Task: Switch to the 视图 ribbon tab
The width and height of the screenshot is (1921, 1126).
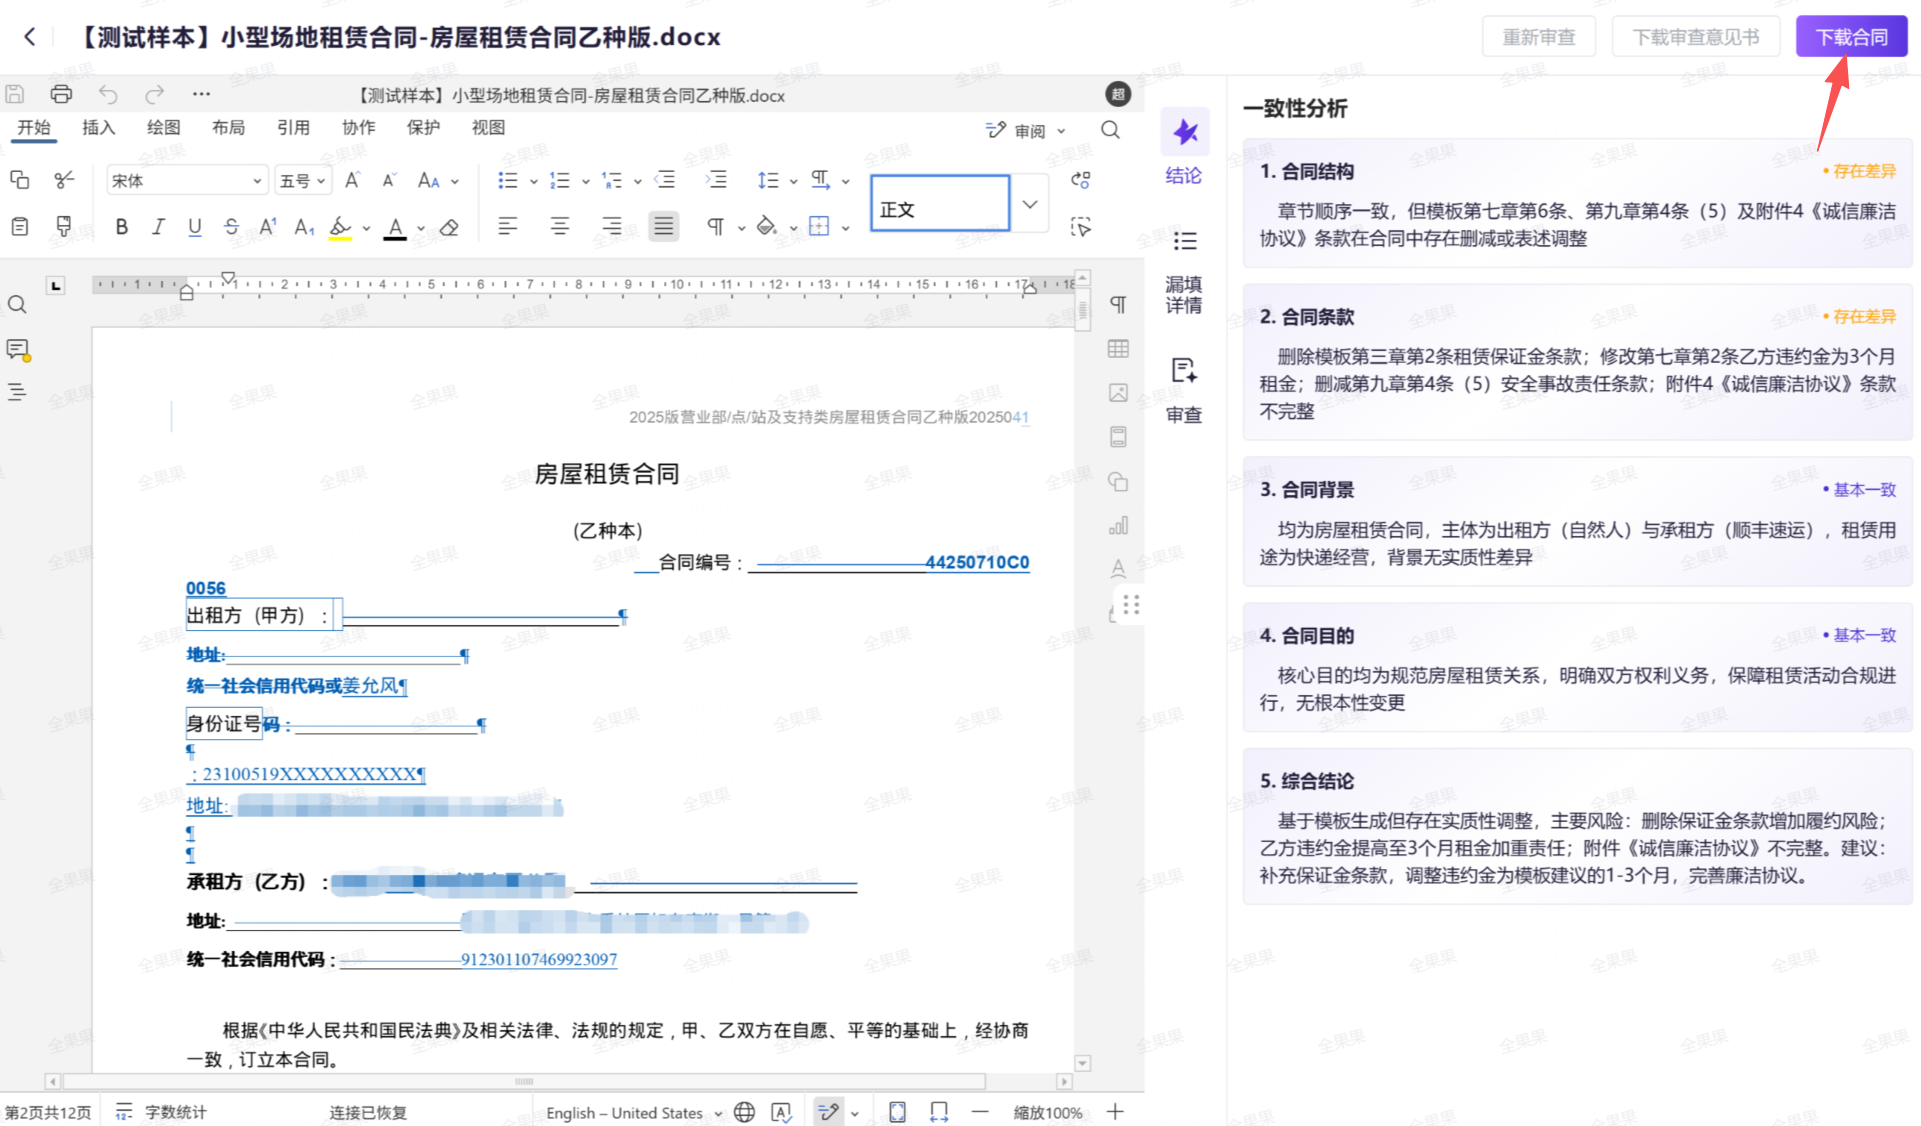Action: click(x=488, y=128)
